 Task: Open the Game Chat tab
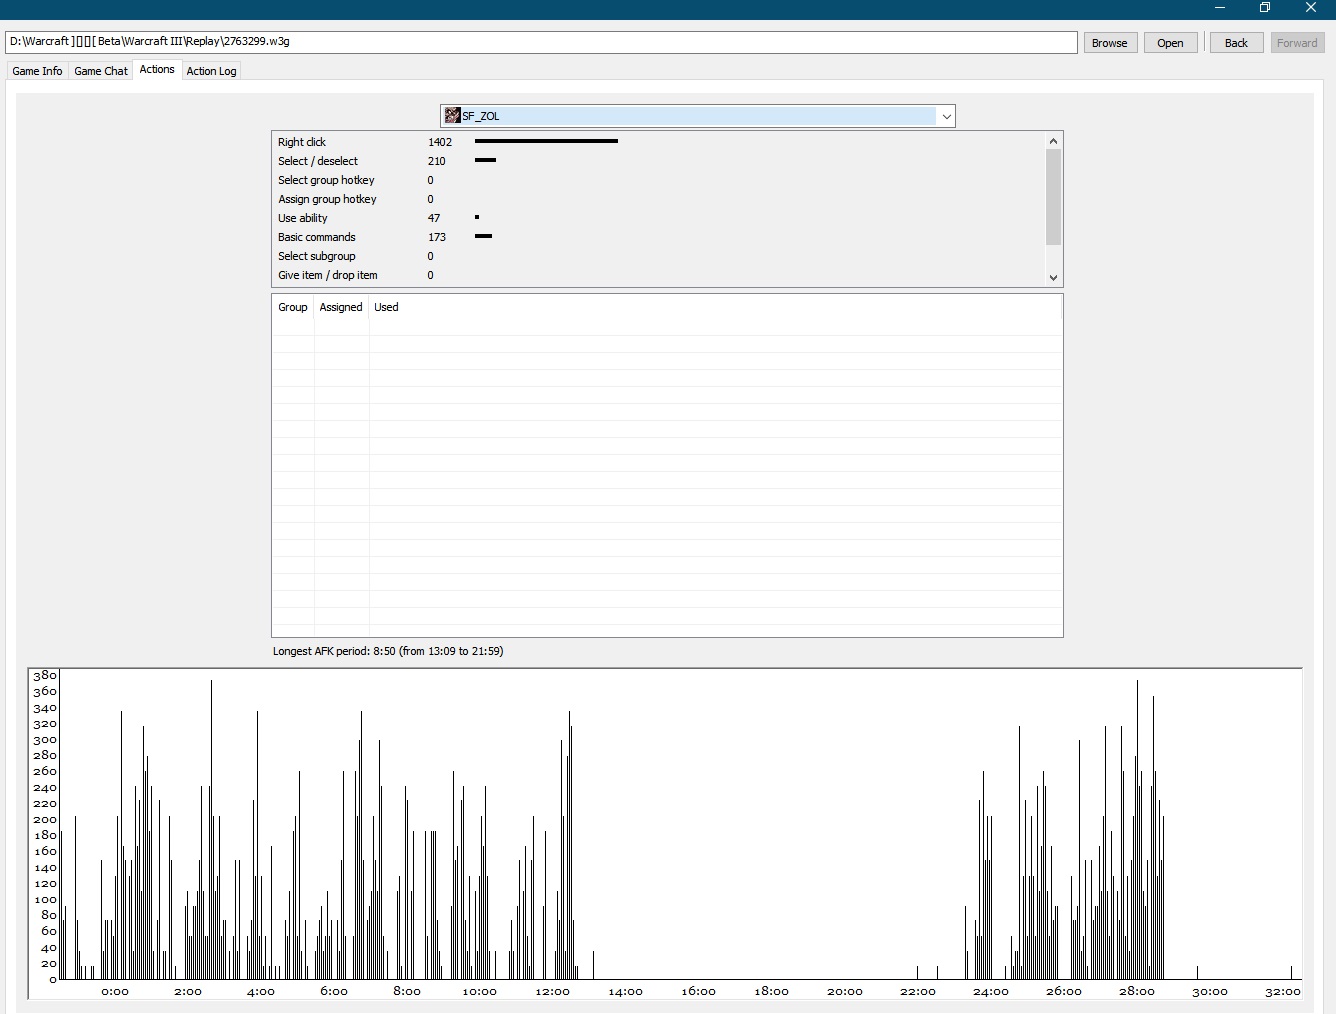101,71
